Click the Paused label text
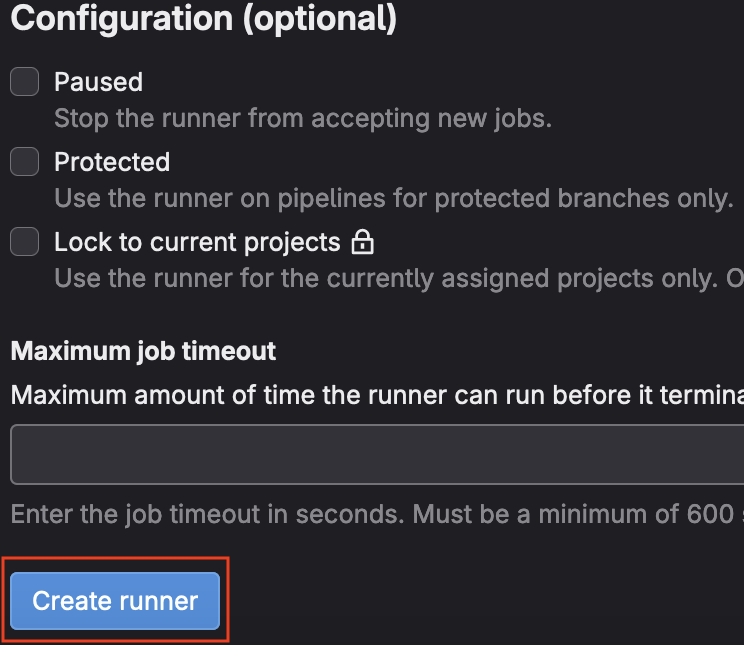The width and height of the screenshot is (744, 645). click(x=98, y=82)
